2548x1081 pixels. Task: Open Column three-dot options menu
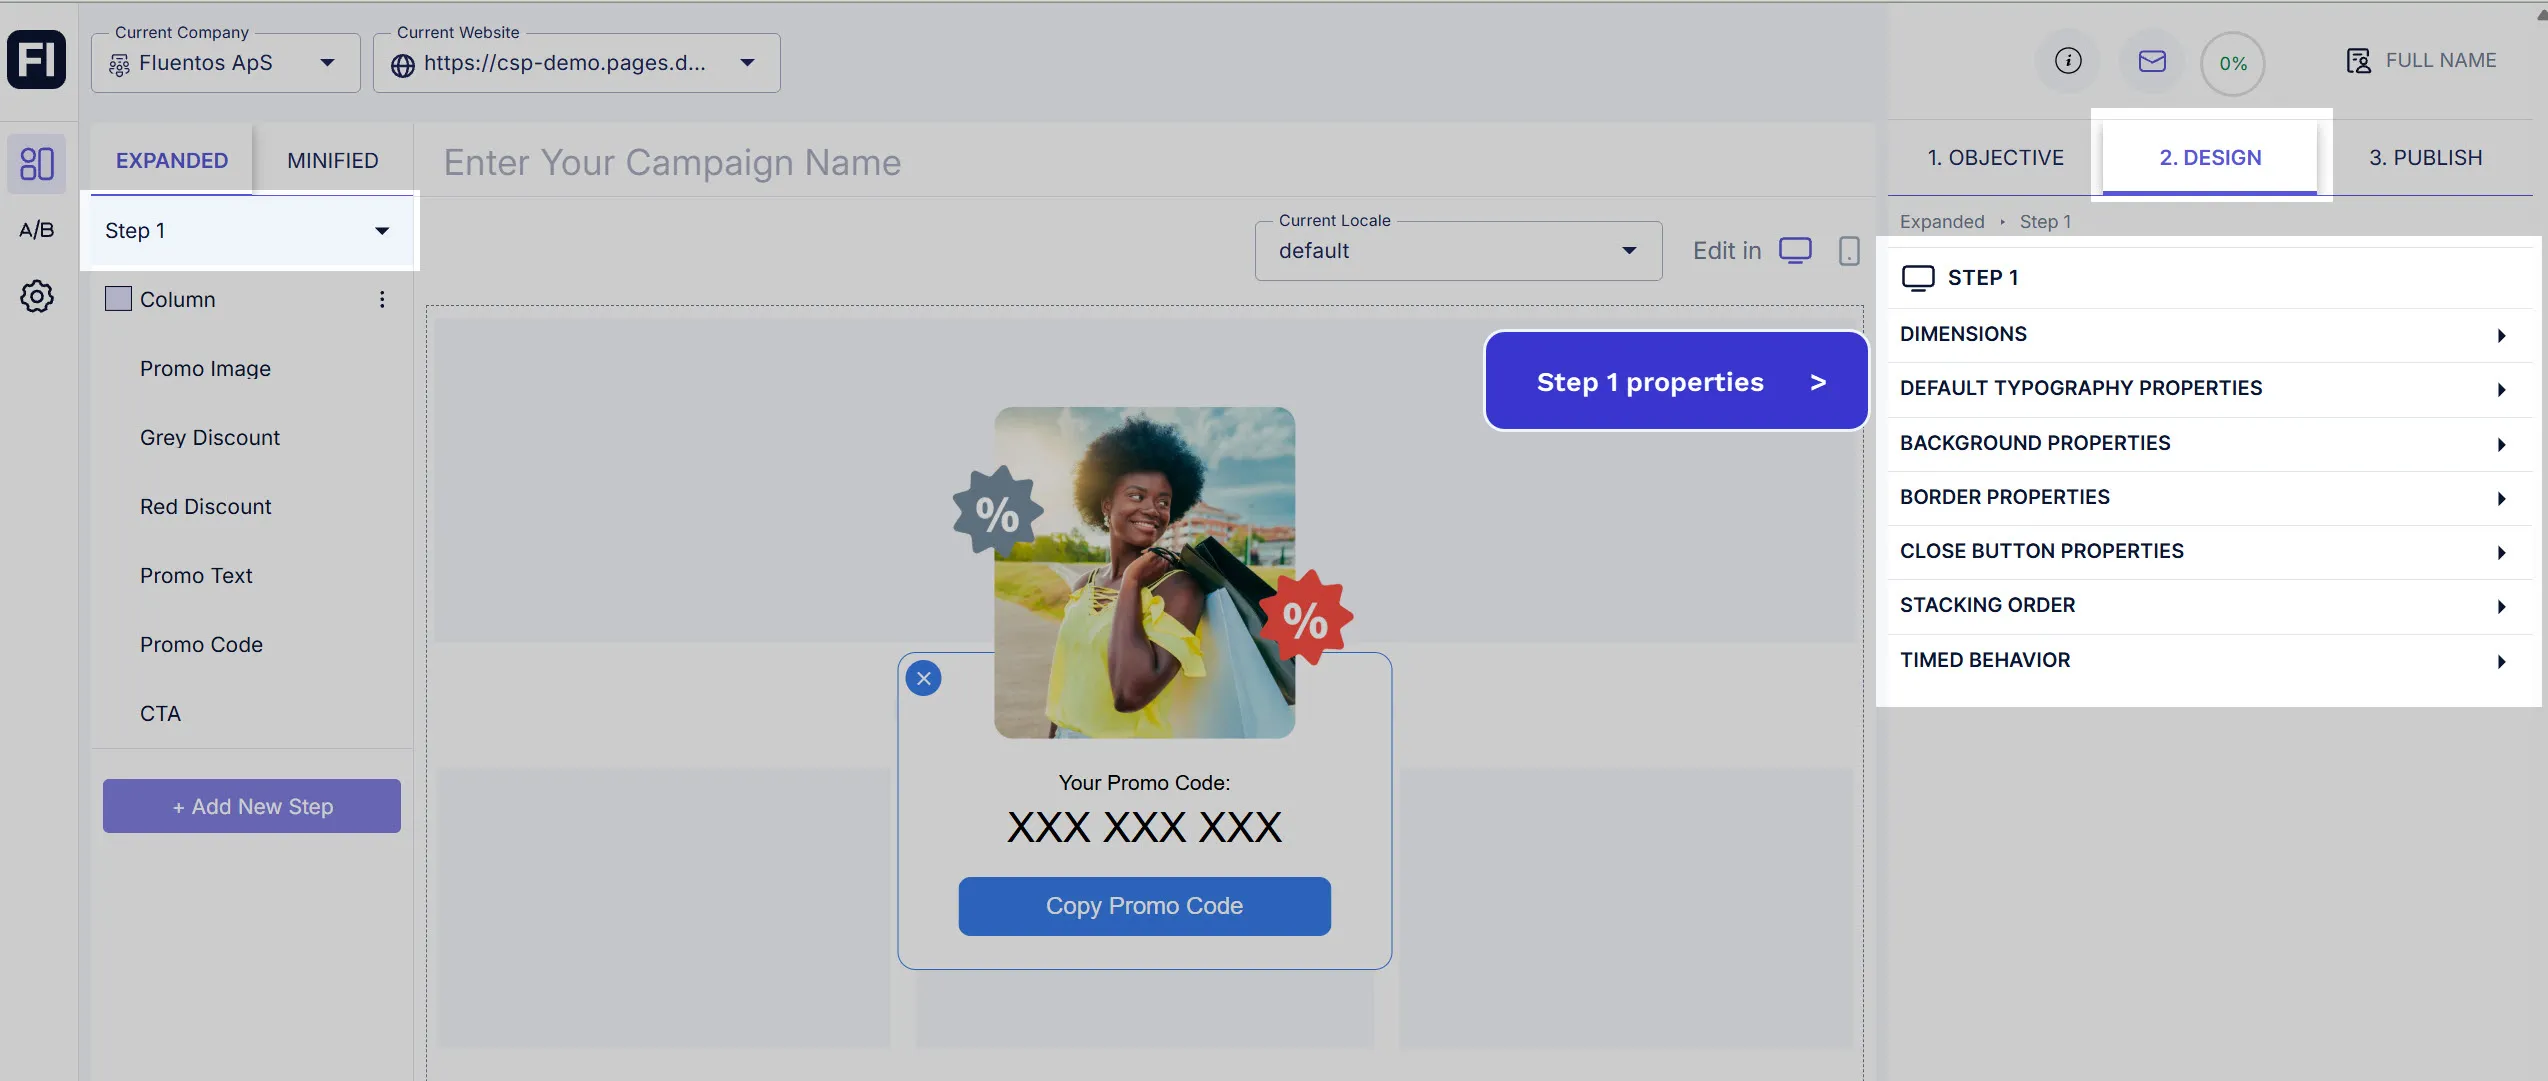tap(382, 299)
